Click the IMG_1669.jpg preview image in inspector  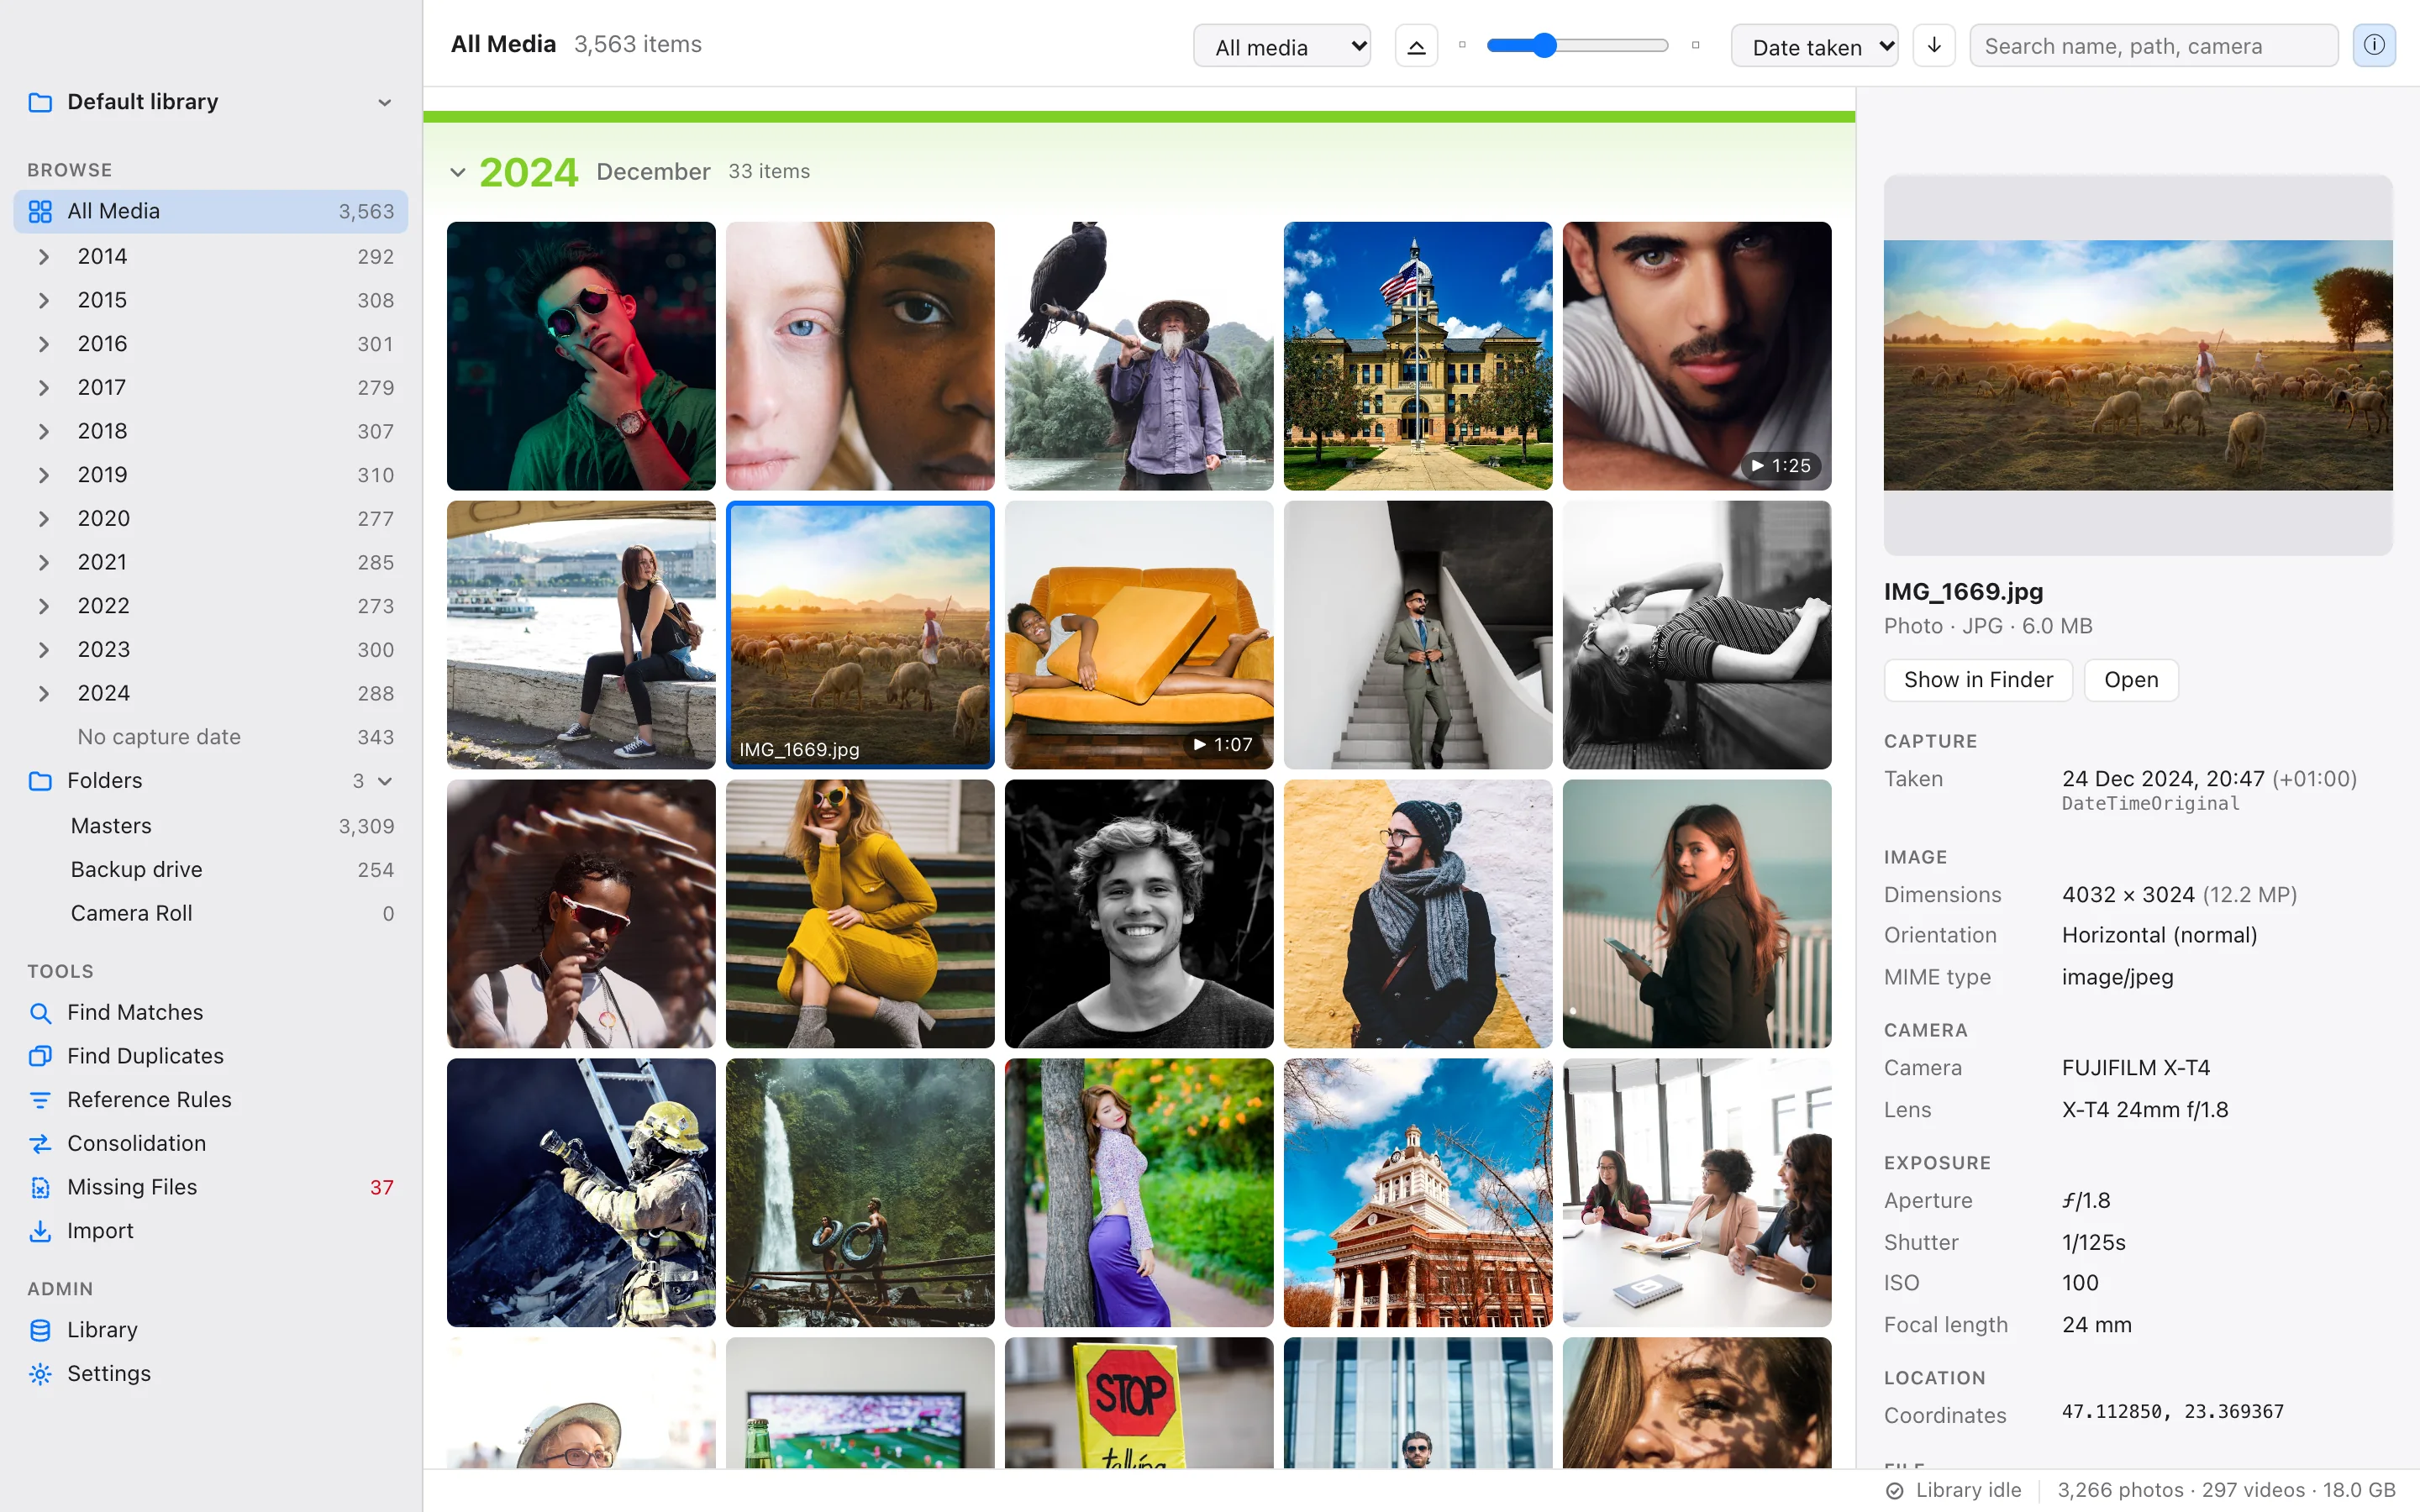[2138, 365]
